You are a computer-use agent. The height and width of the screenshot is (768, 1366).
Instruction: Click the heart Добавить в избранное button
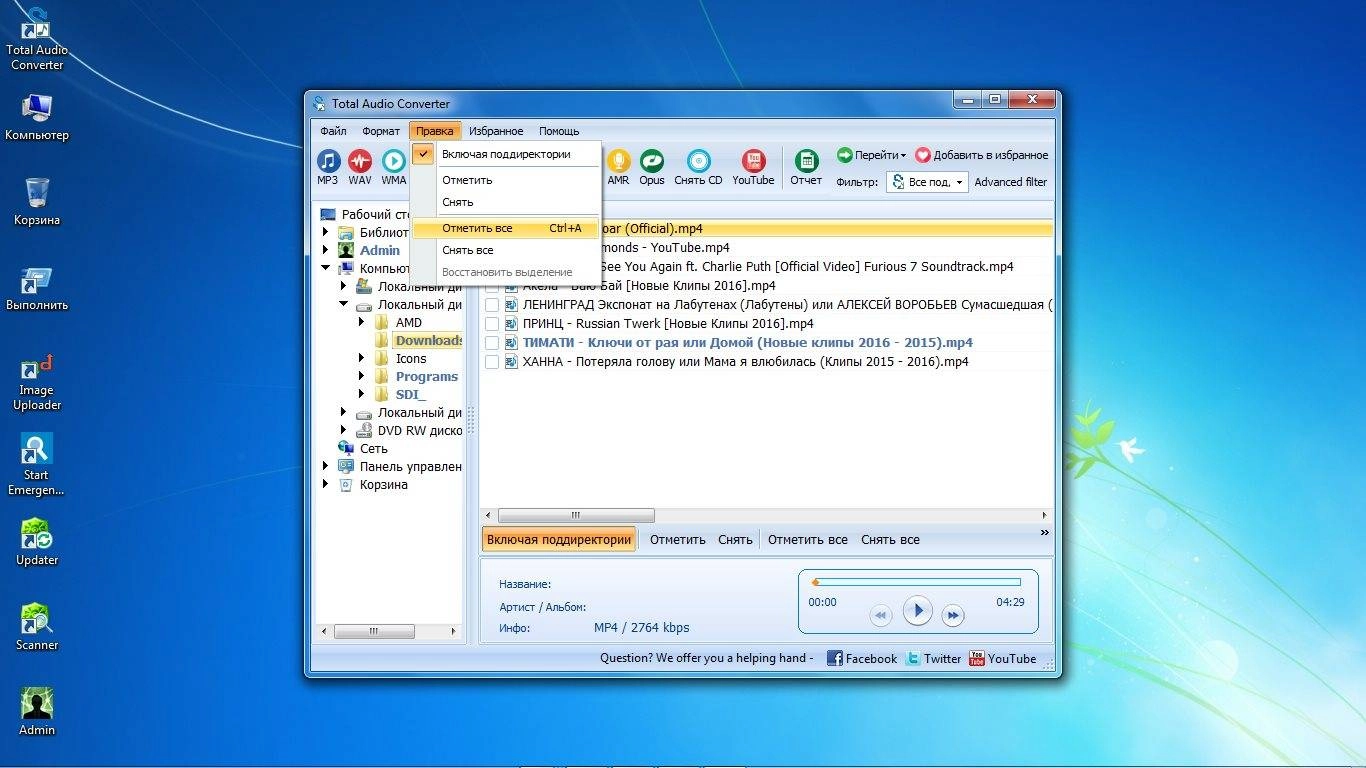(982, 155)
